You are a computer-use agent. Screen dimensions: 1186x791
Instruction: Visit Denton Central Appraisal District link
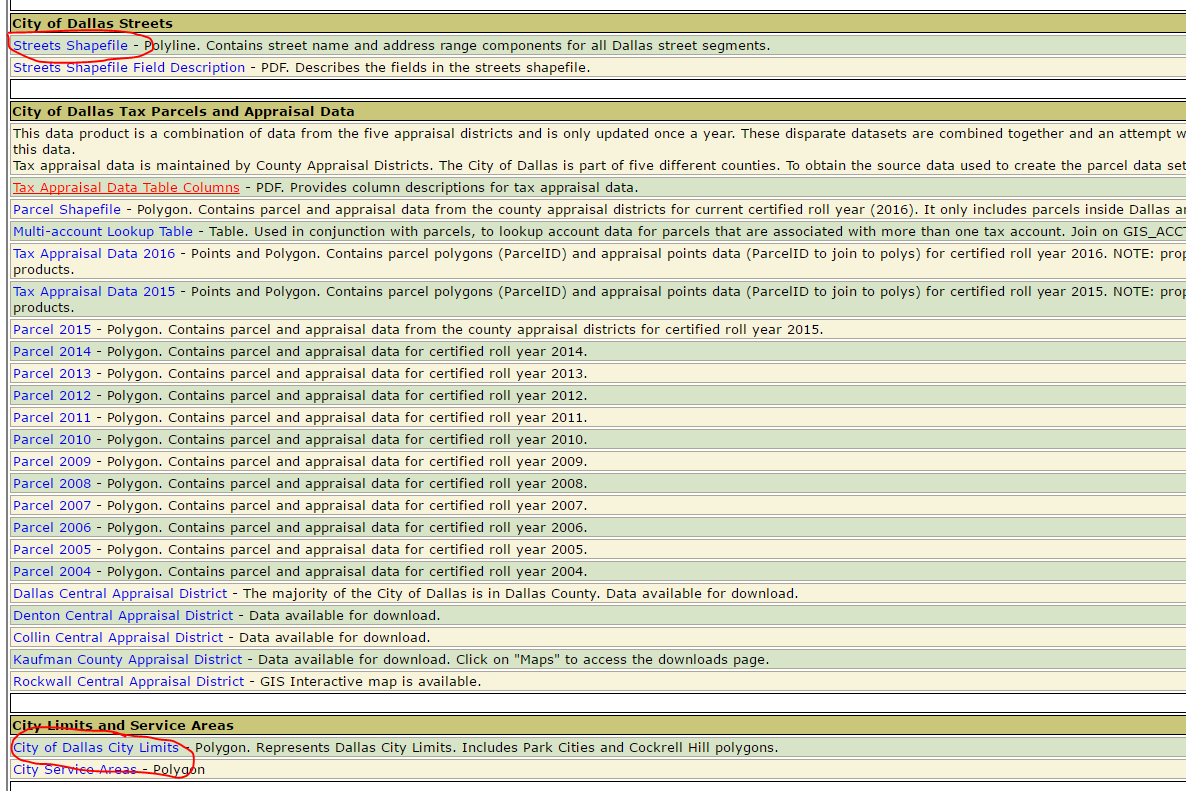[123, 616]
